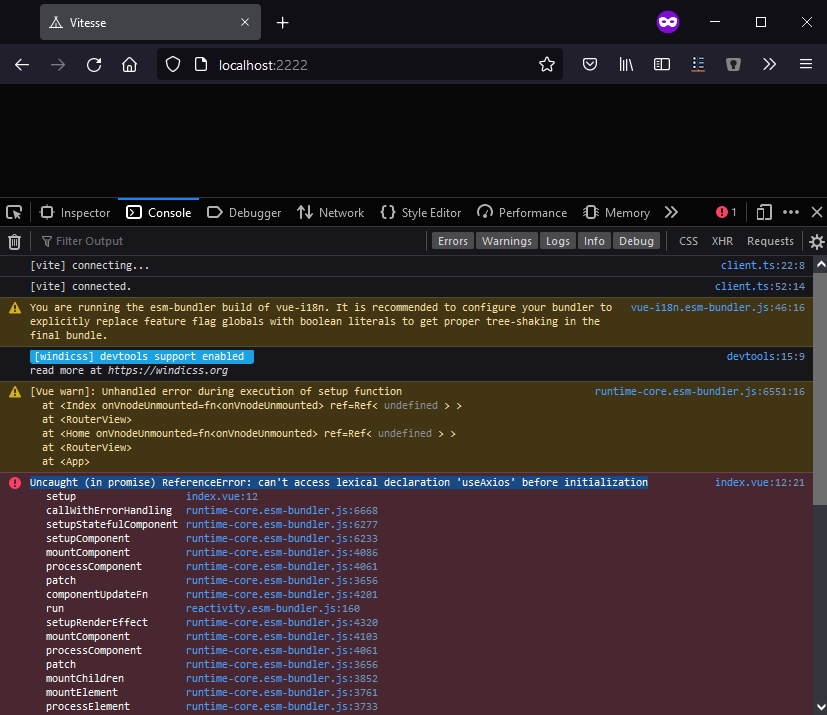Open Firefox Library via the books icon
The image size is (827, 715).
pyautogui.click(x=626, y=63)
